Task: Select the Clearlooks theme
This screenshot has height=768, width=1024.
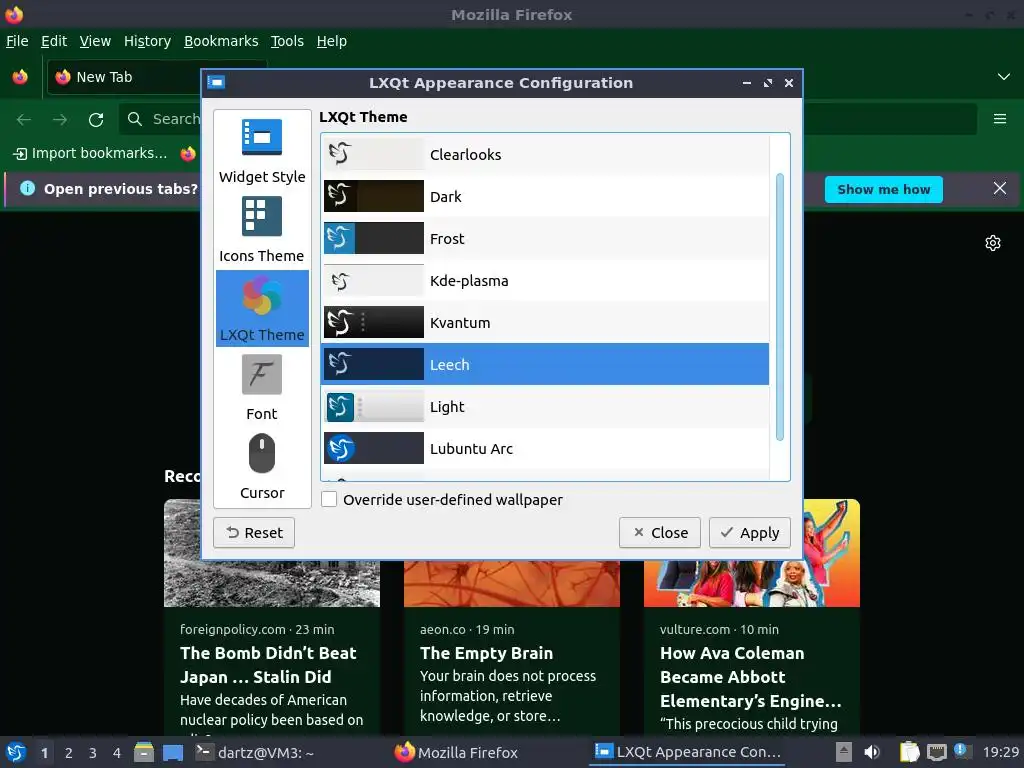Action: pyautogui.click(x=545, y=154)
